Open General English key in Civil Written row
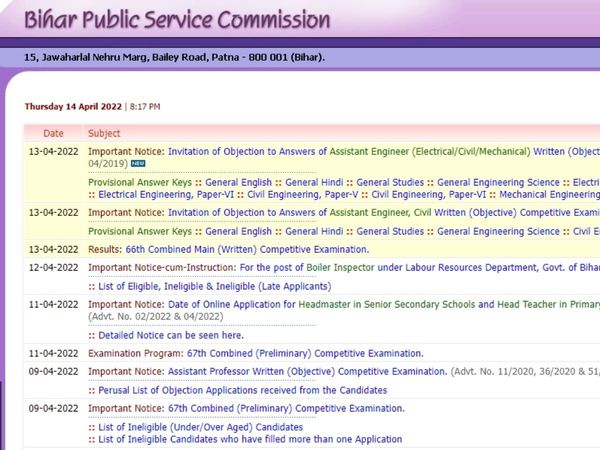This screenshot has width=600, height=450. (x=238, y=232)
